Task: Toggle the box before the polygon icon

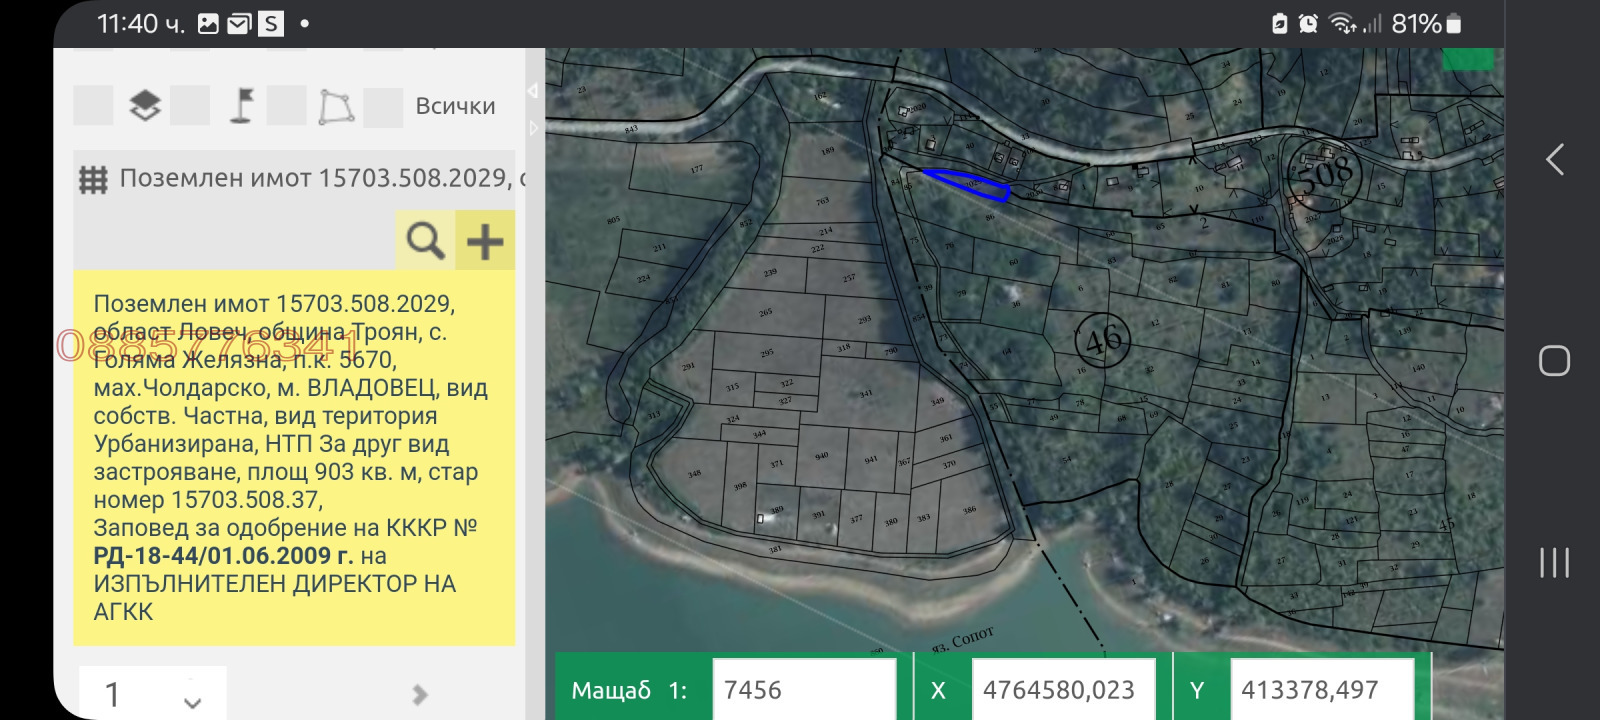Action: coord(286,106)
